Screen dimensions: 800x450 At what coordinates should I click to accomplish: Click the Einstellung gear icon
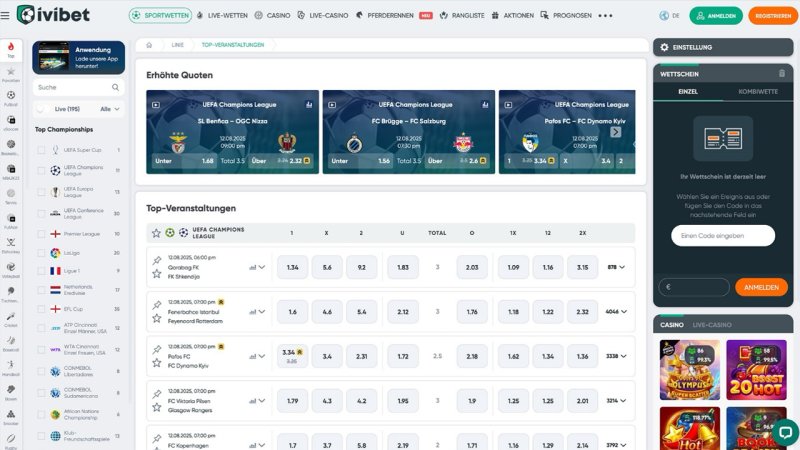(663, 47)
